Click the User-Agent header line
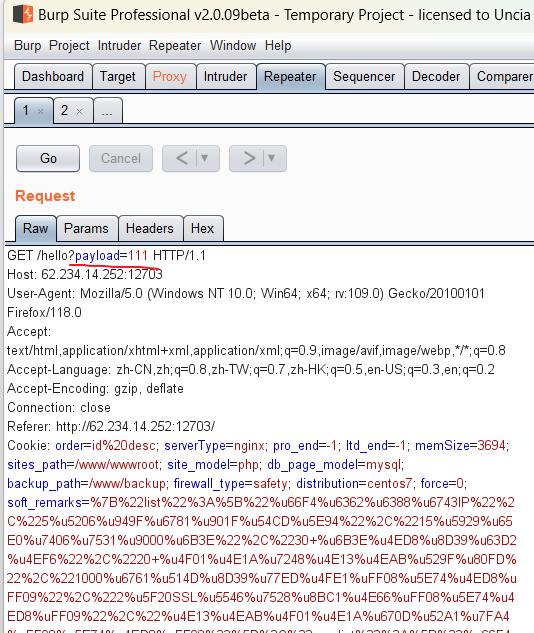Image resolution: width=534 pixels, height=633 pixels. tap(246, 303)
